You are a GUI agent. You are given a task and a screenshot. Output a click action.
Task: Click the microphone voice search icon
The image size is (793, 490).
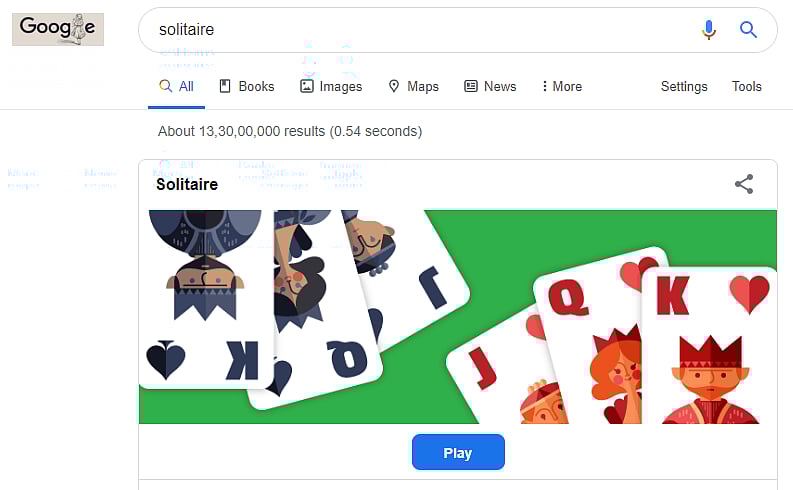click(x=709, y=30)
